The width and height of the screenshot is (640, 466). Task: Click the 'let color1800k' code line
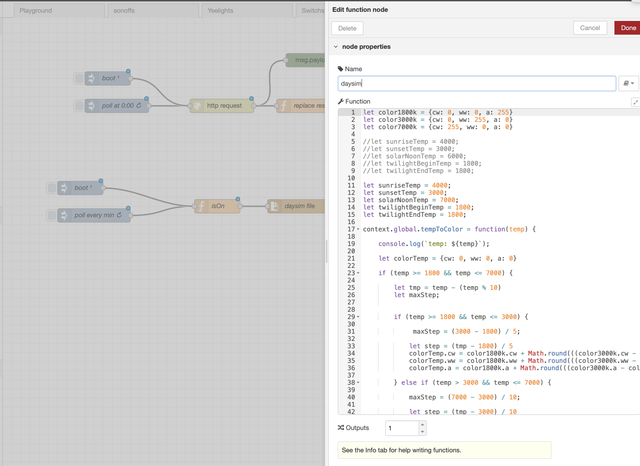[438, 112]
